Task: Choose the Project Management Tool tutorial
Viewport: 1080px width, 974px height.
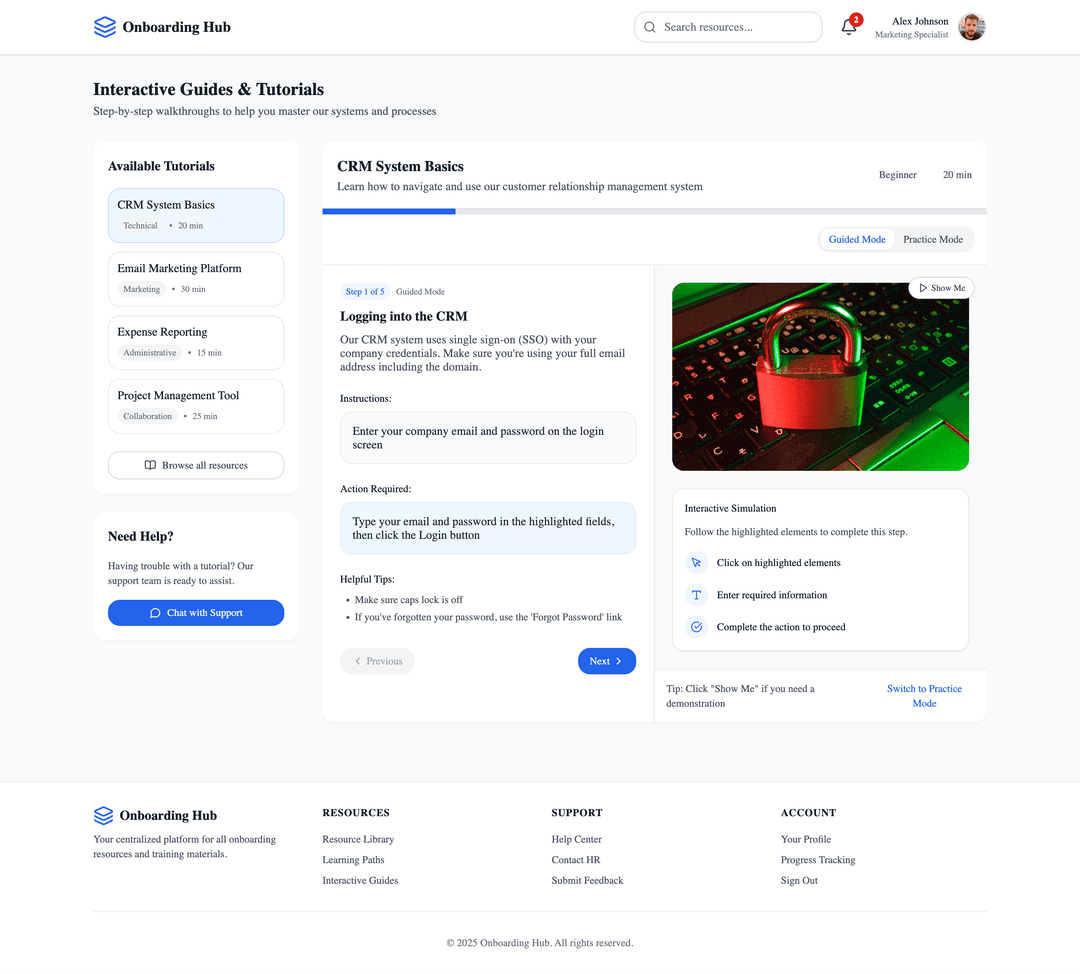Action: click(196, 406)
